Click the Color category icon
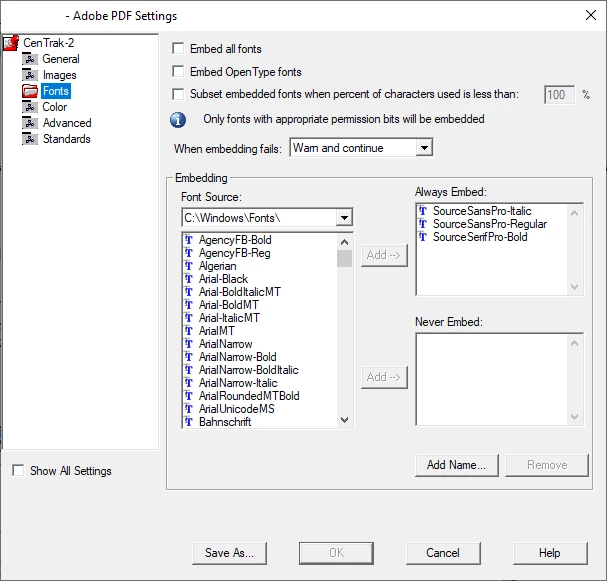 coord(30,107)
